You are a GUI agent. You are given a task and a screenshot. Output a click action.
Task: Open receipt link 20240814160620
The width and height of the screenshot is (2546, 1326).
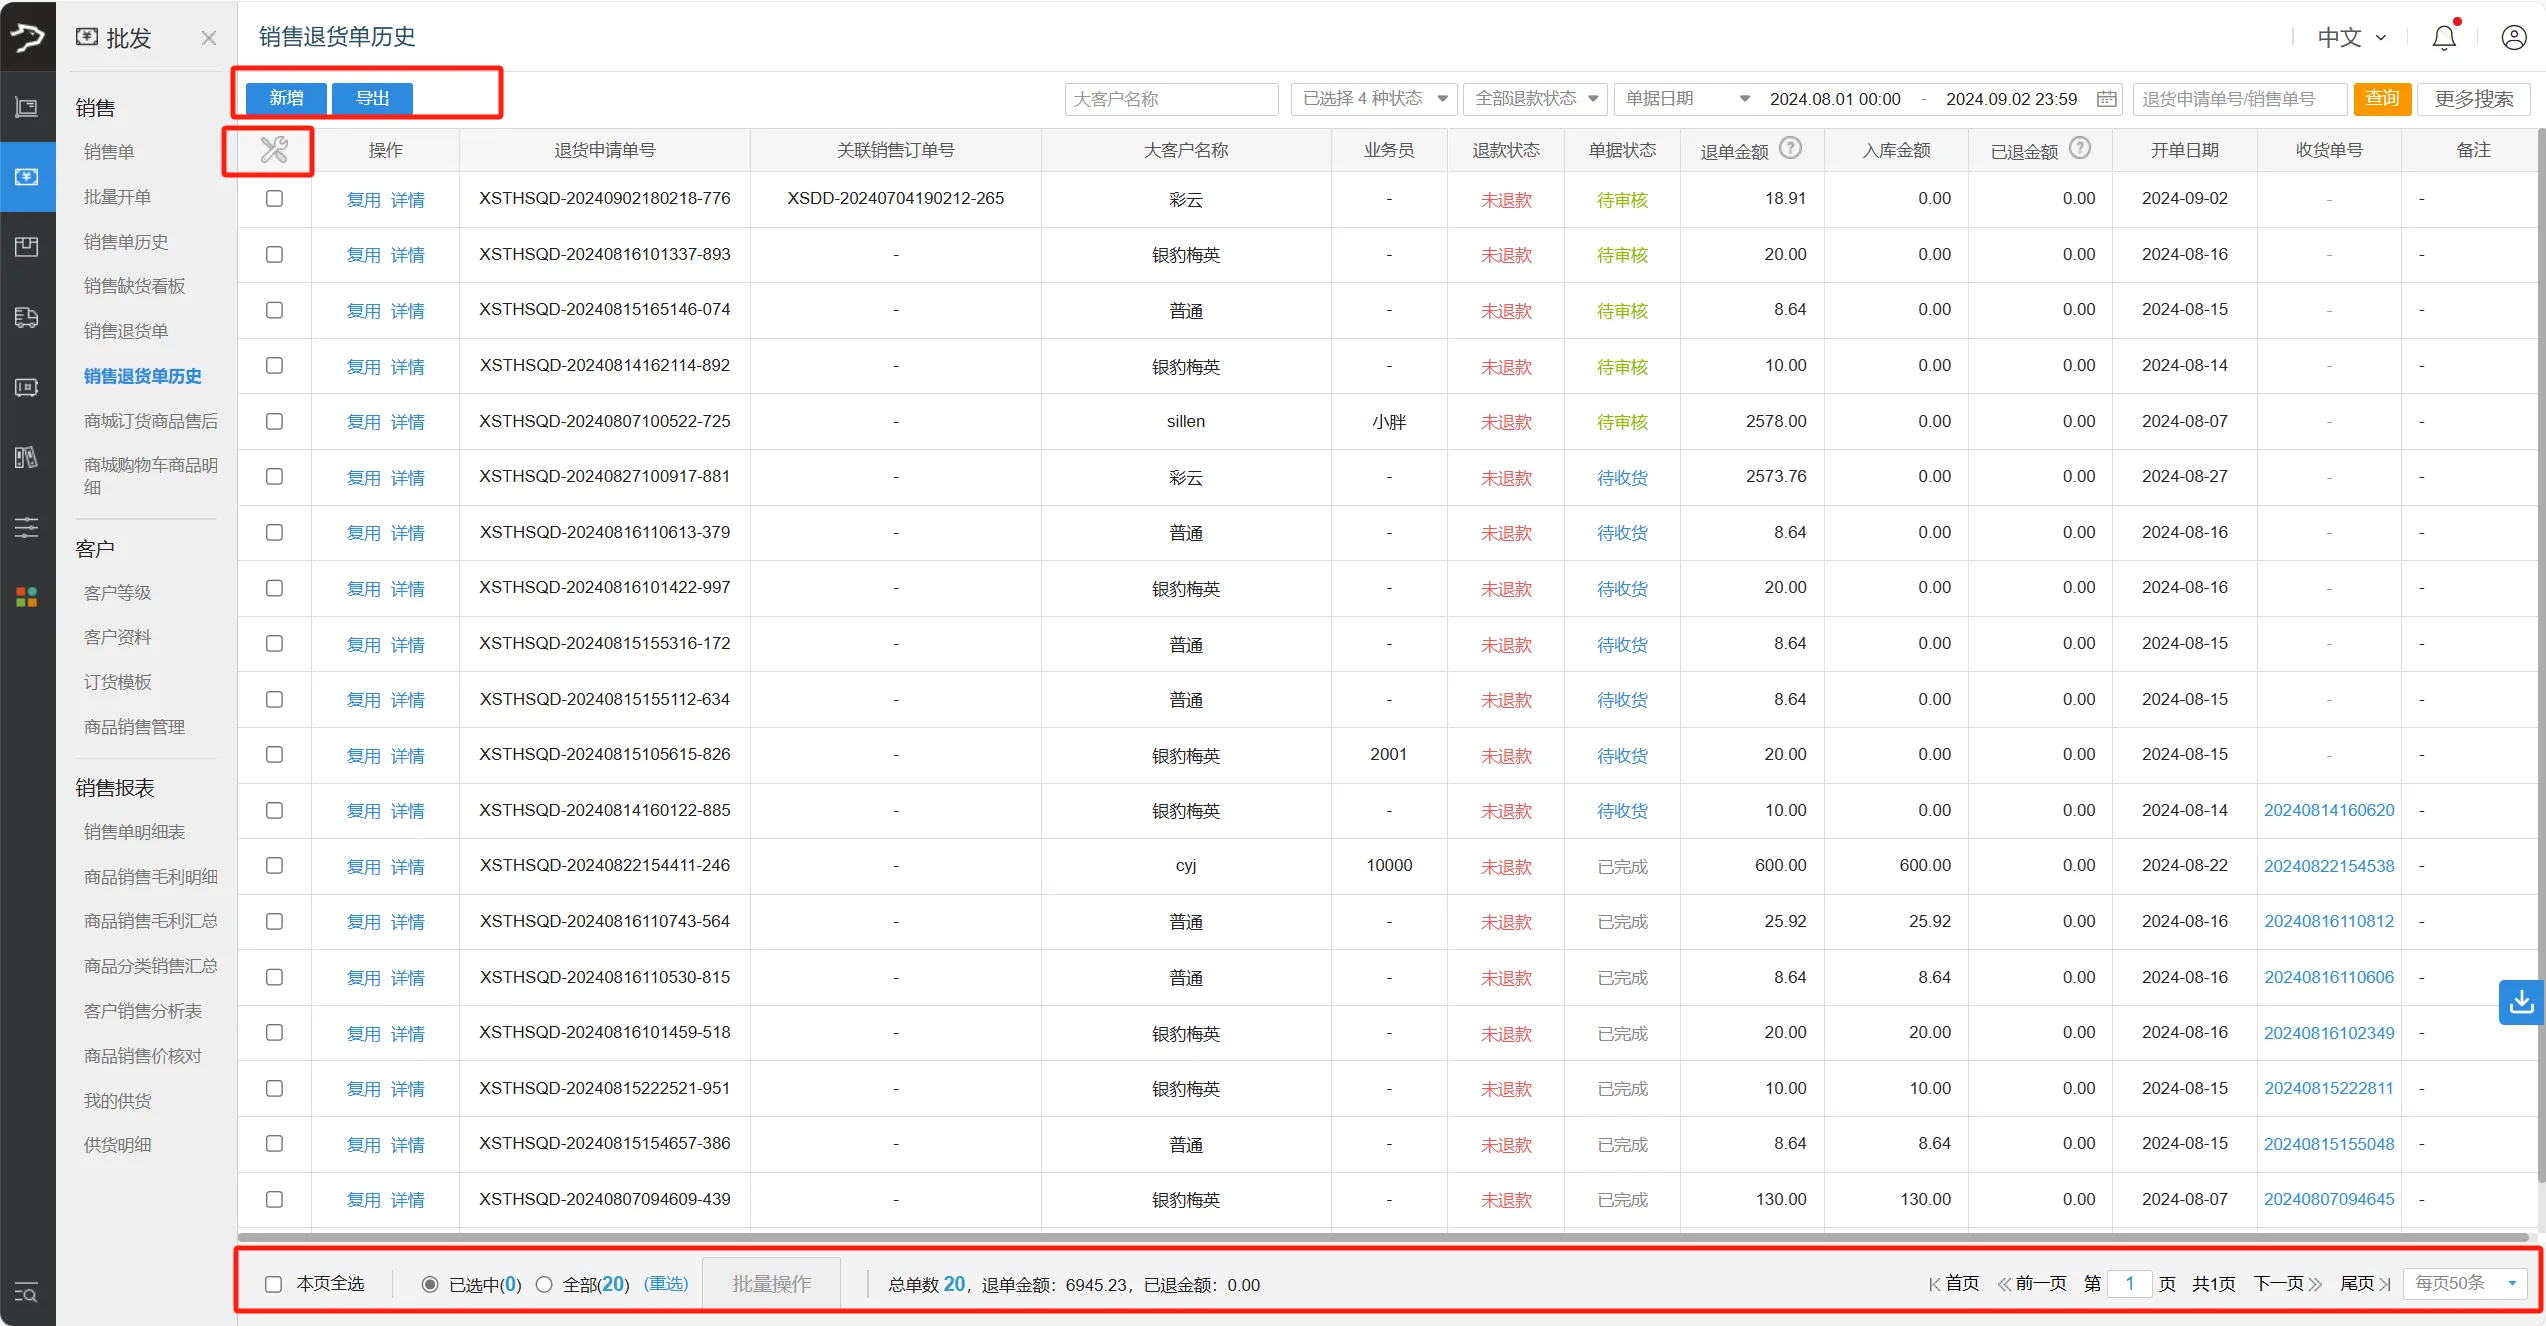2328,810
